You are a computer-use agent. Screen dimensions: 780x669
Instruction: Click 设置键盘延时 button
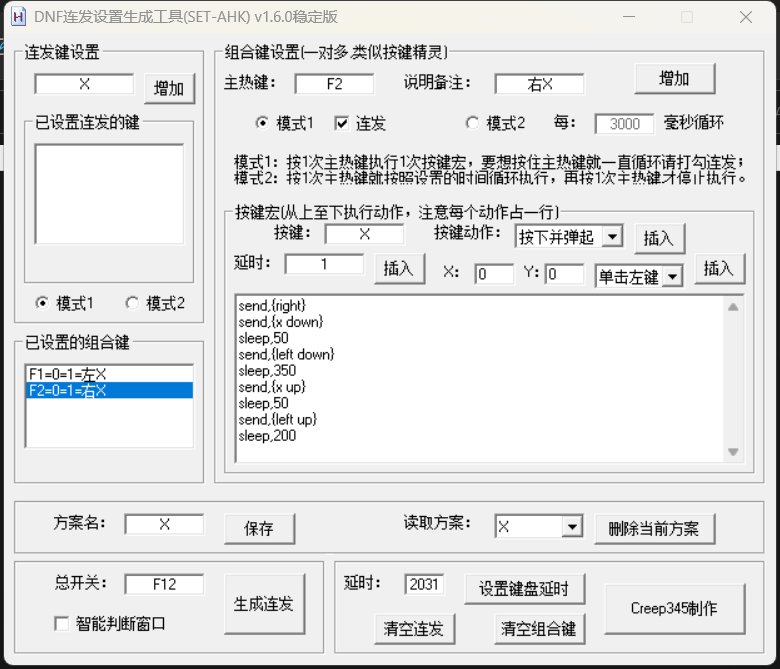[524, 589]
